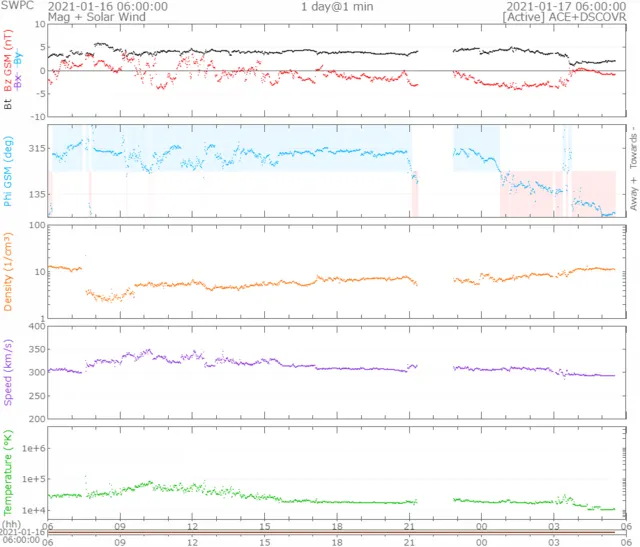
Task: Click the 'Speed (km/s)' axis label
Action: pyautogui.click(x=8, y=372)
